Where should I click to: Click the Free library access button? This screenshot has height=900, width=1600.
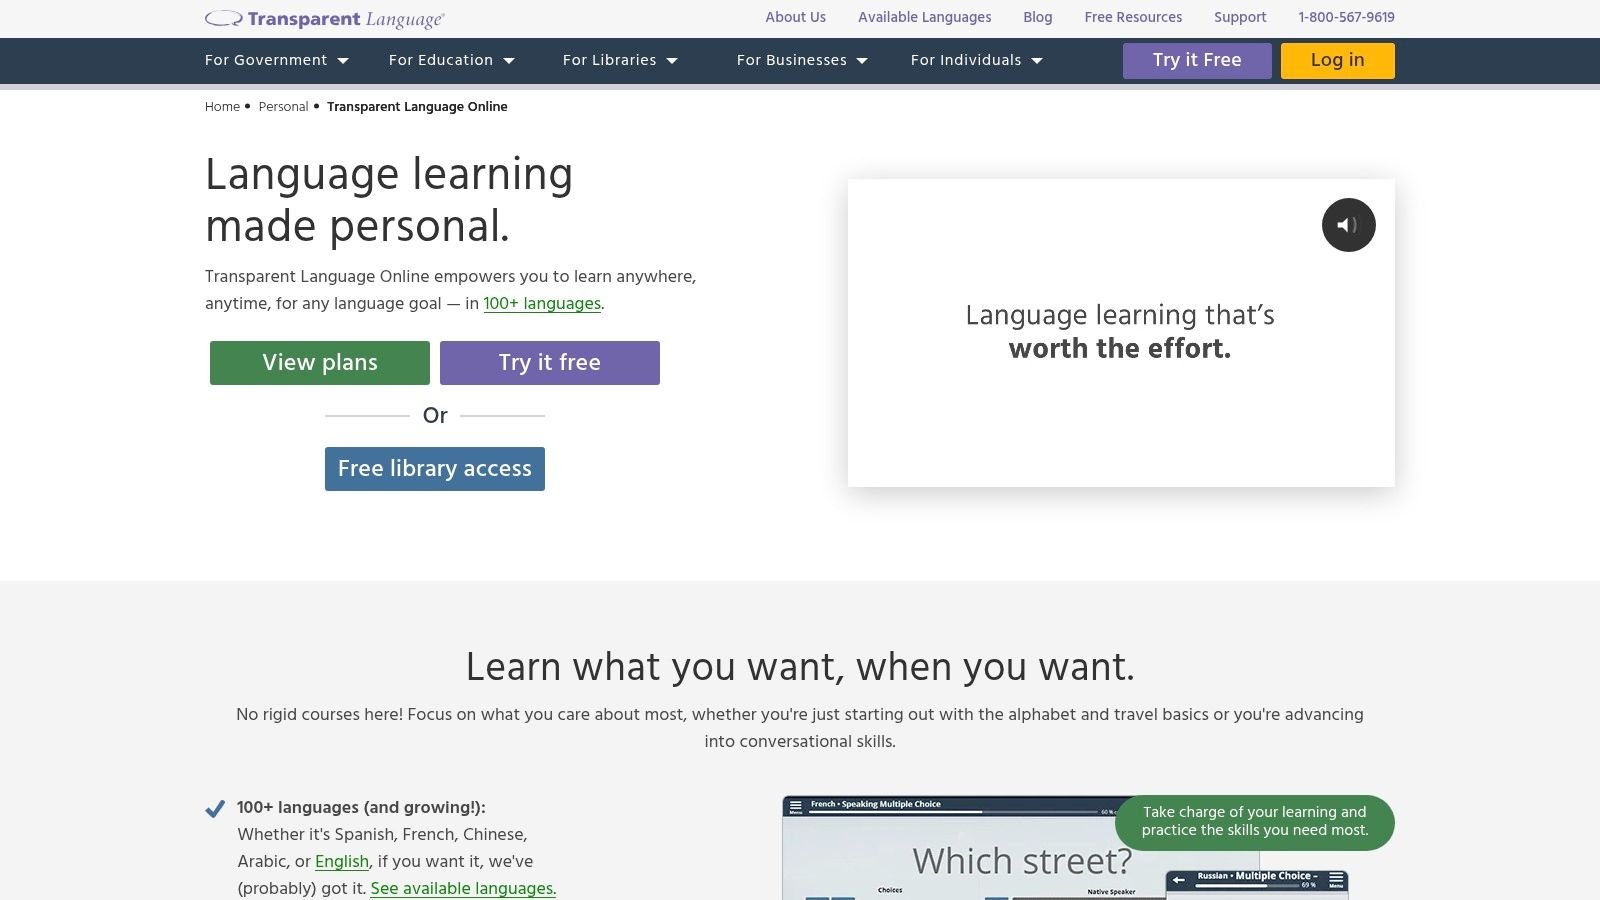point(435,469)
